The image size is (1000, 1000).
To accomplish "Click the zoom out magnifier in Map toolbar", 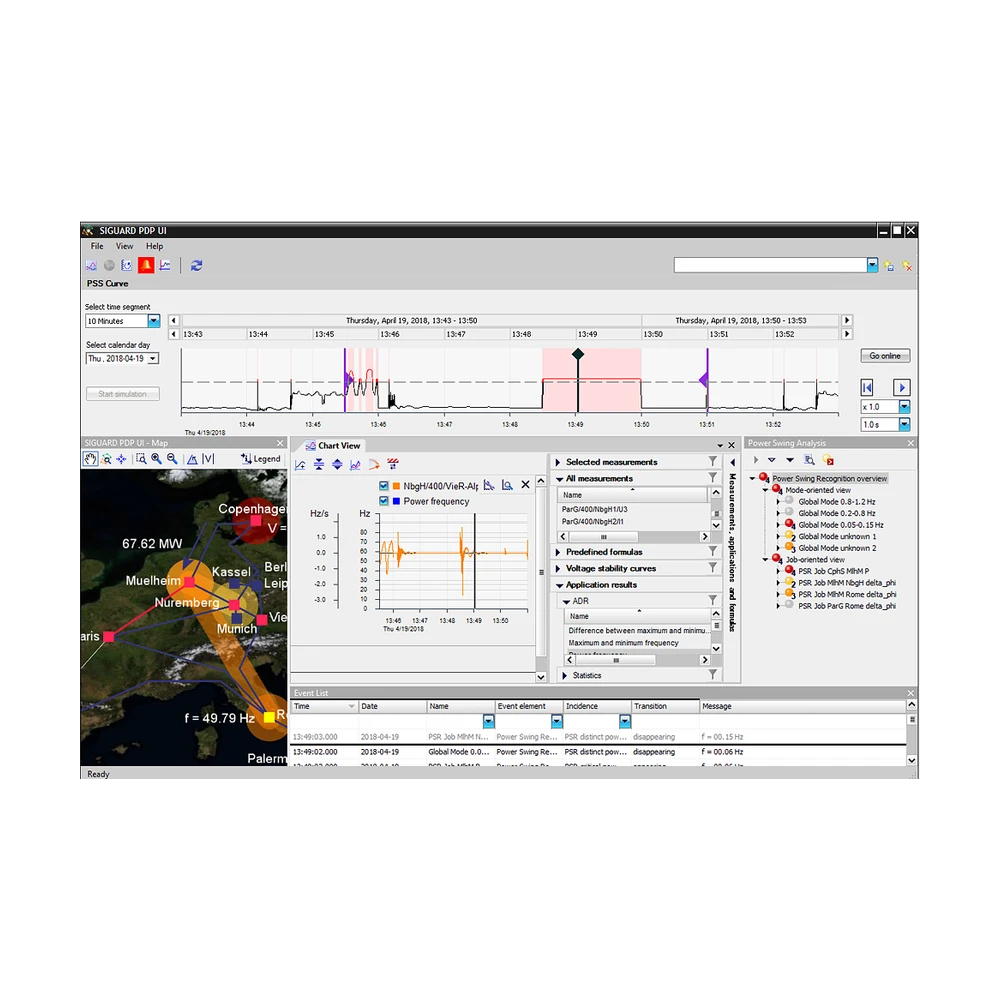I will (172, 459).
